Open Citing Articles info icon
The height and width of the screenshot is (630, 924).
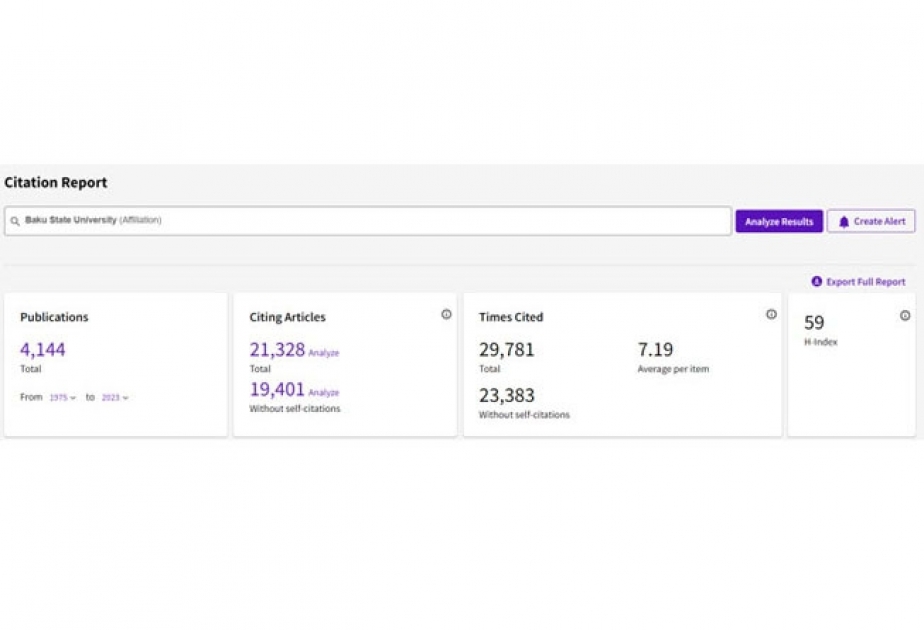pyautogui.click(x=446, y=314)
